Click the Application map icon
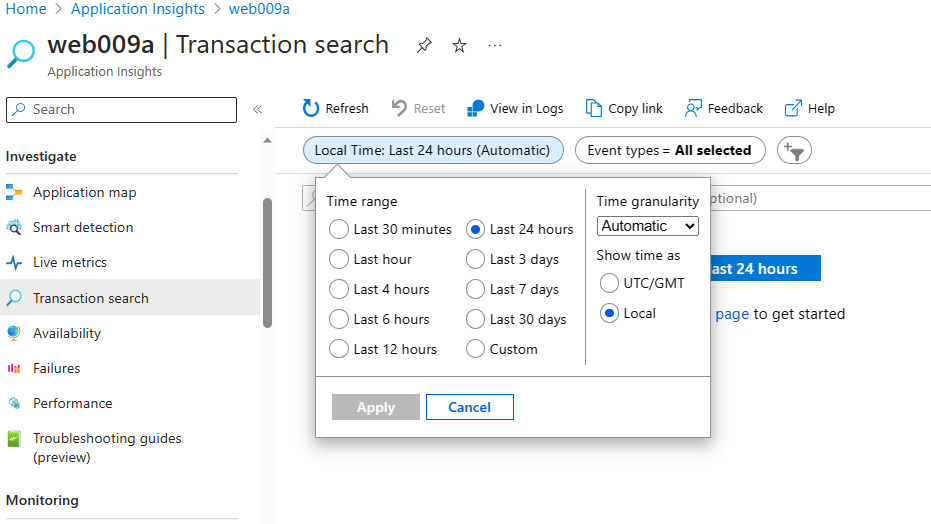Viewport: 931px width, 524px height. click(x=14, y=192)
